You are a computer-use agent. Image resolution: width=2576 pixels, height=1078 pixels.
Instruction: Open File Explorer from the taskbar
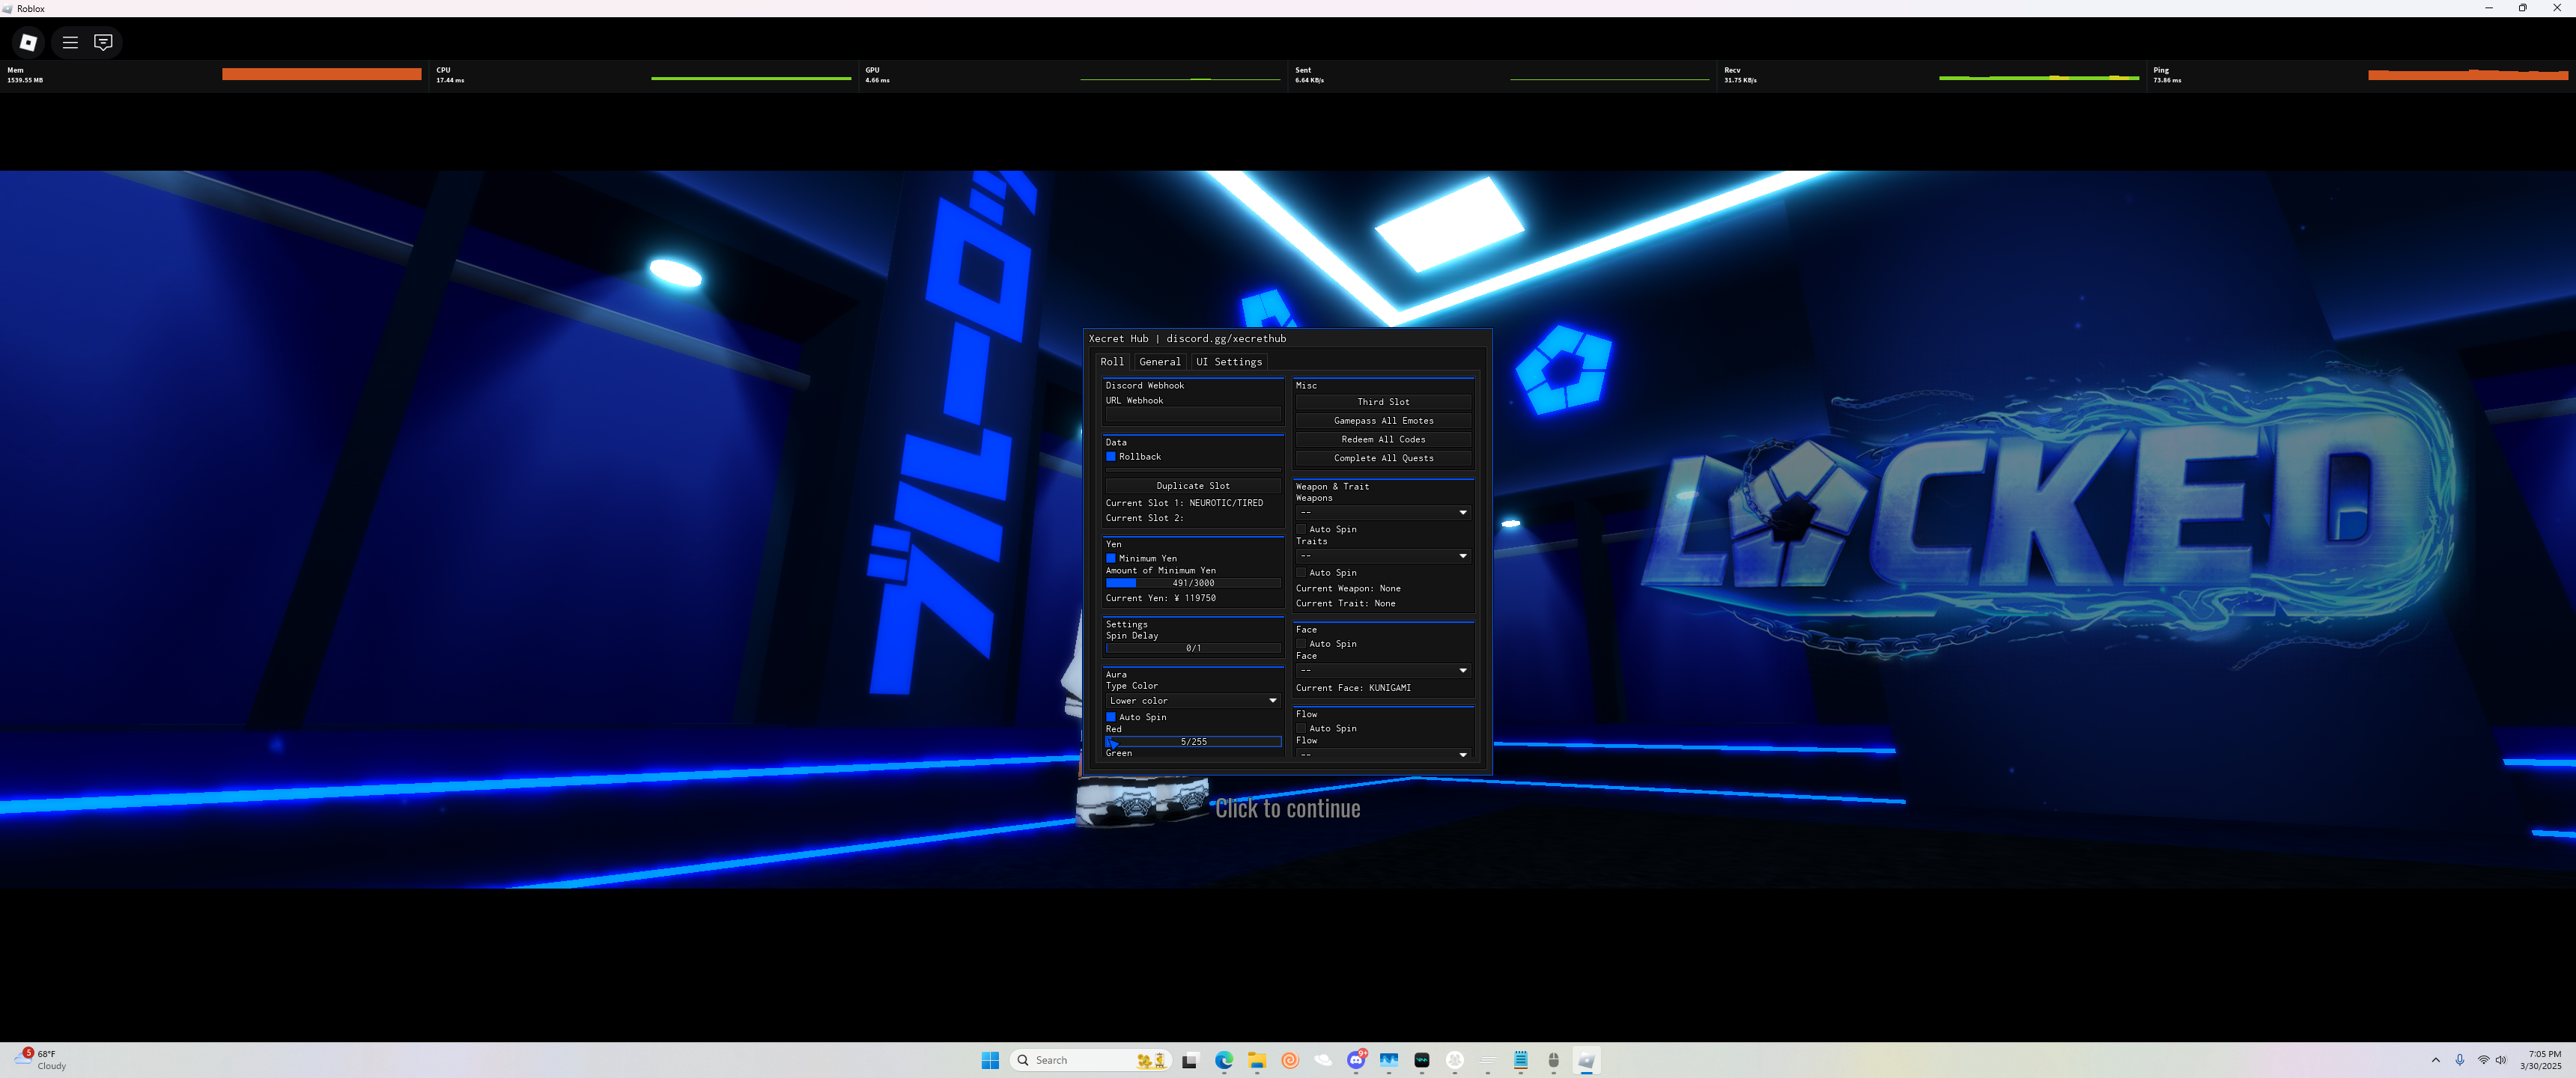(1257, 1060)
